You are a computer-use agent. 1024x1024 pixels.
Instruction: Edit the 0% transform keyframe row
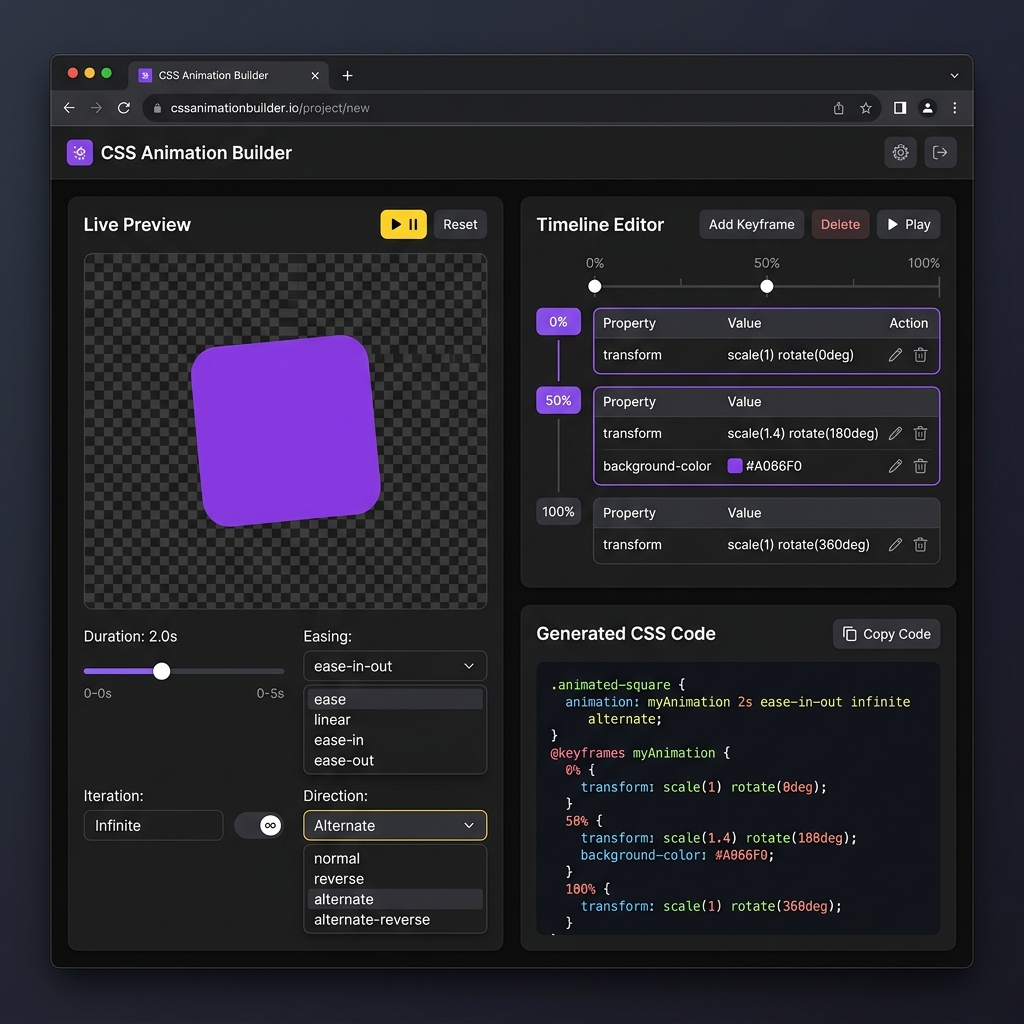(x=895, y=355)
